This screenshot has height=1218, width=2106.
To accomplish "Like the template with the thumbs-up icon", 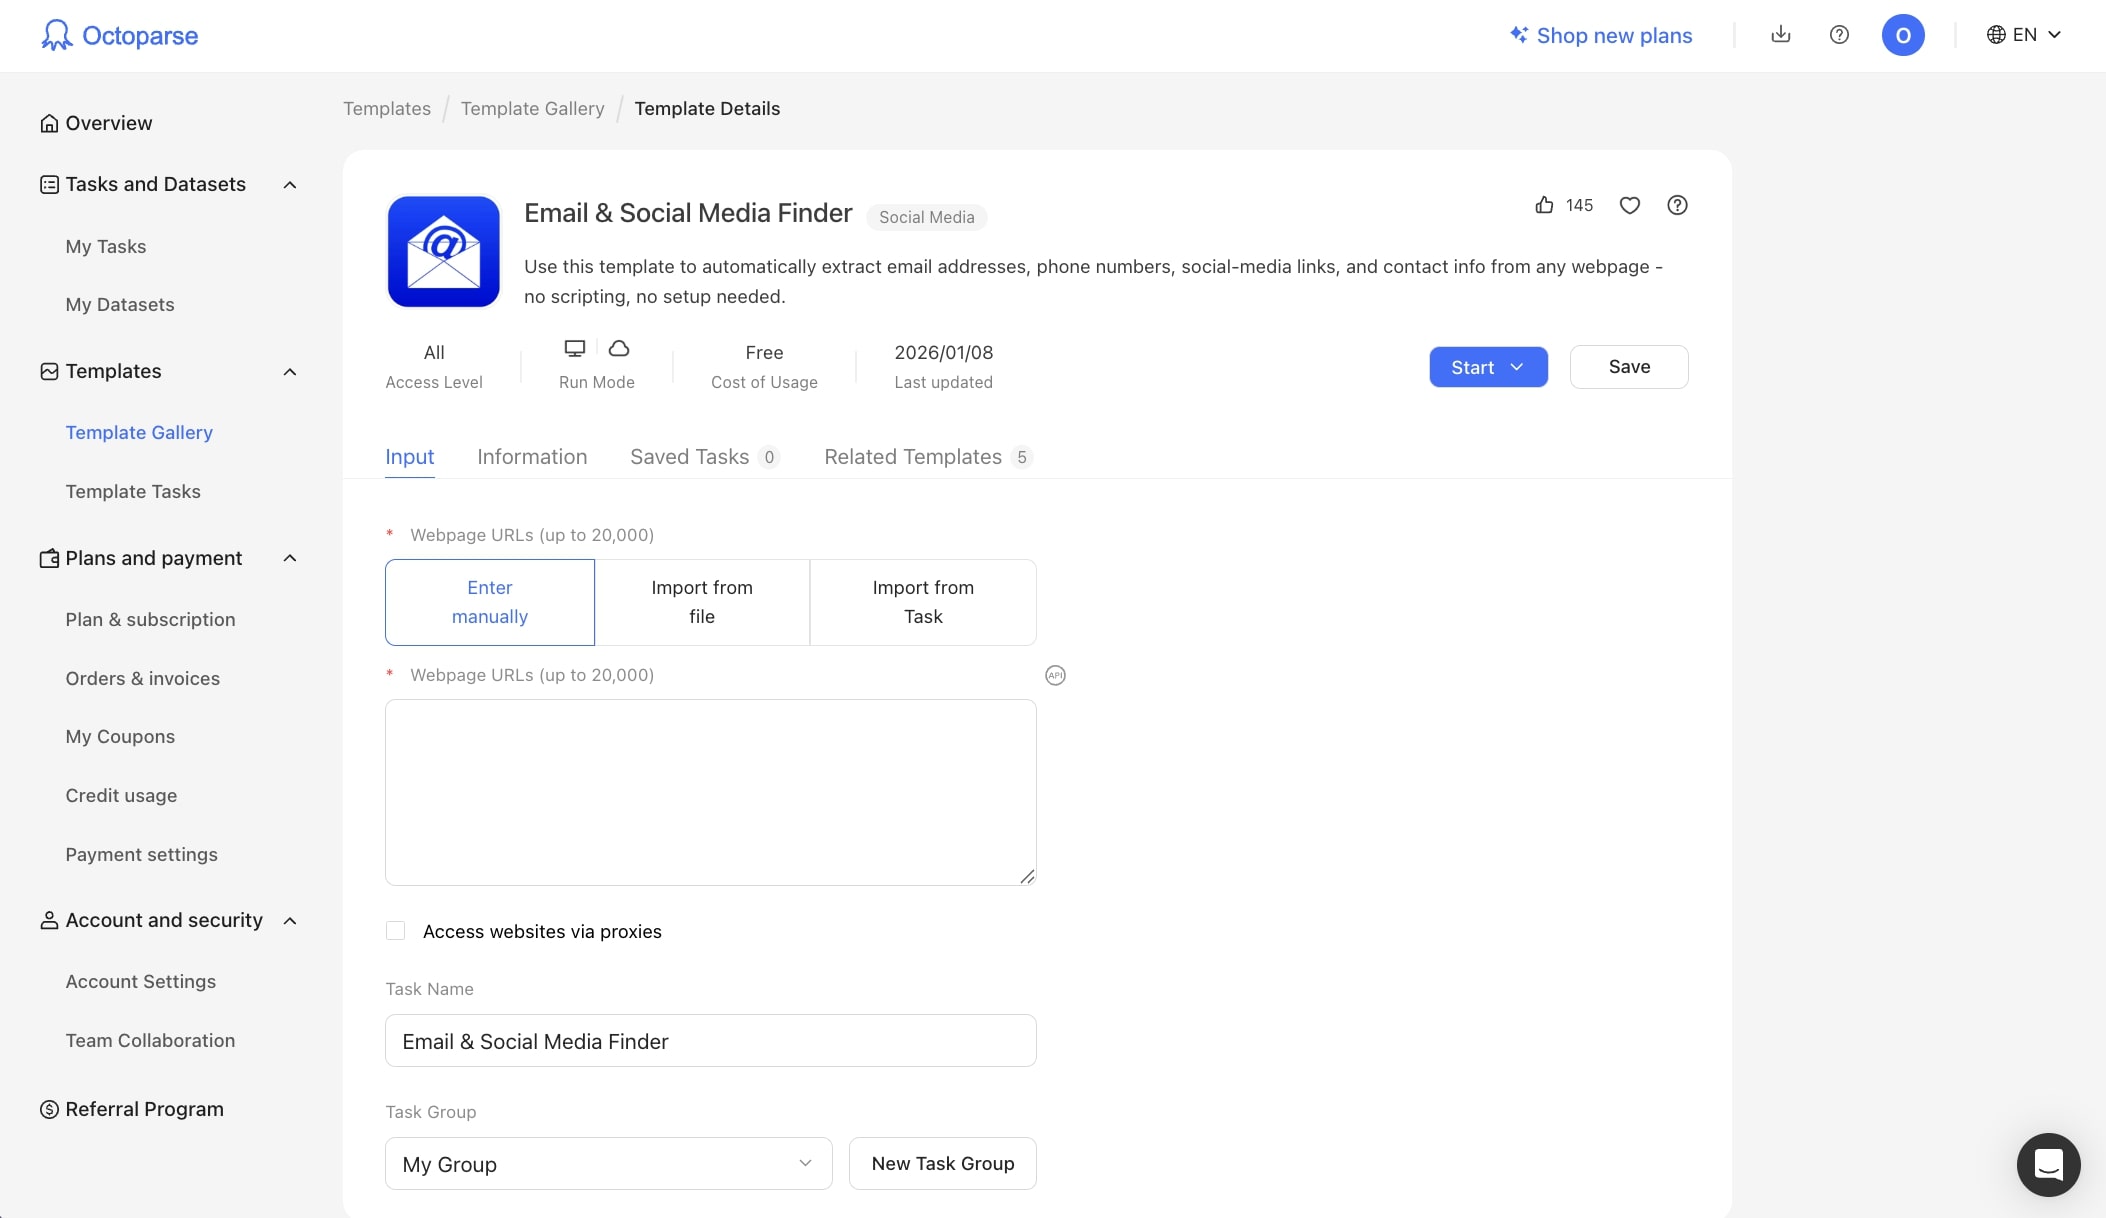I will 1543,205.
